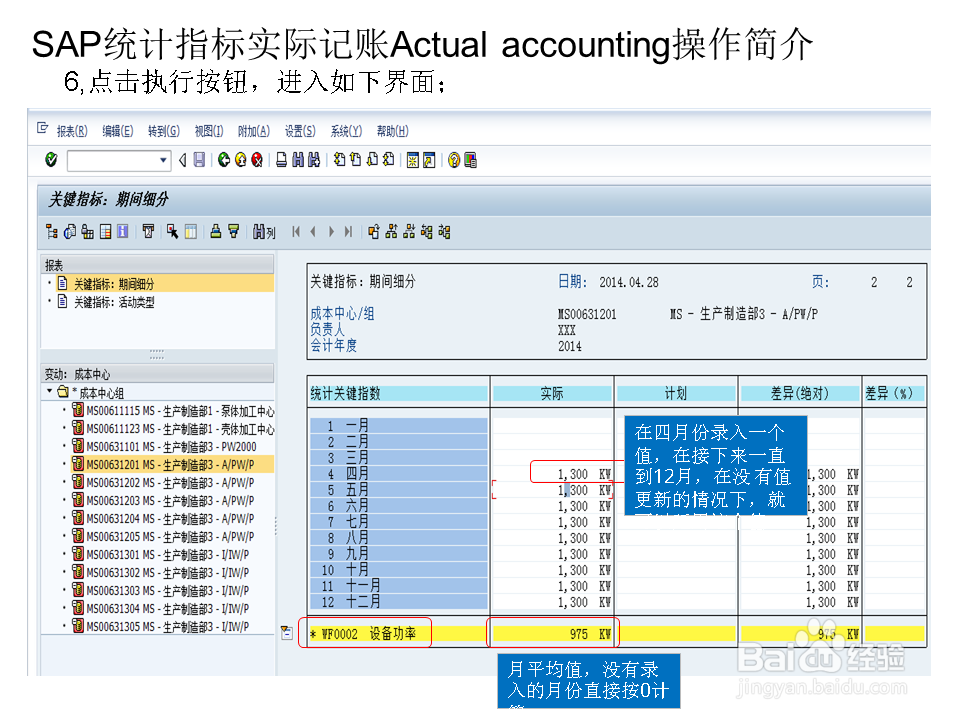Click the navigation tree on/off icon
This screenshot has width=960, height=720.
pyautogui.click(x=51, y=231)
